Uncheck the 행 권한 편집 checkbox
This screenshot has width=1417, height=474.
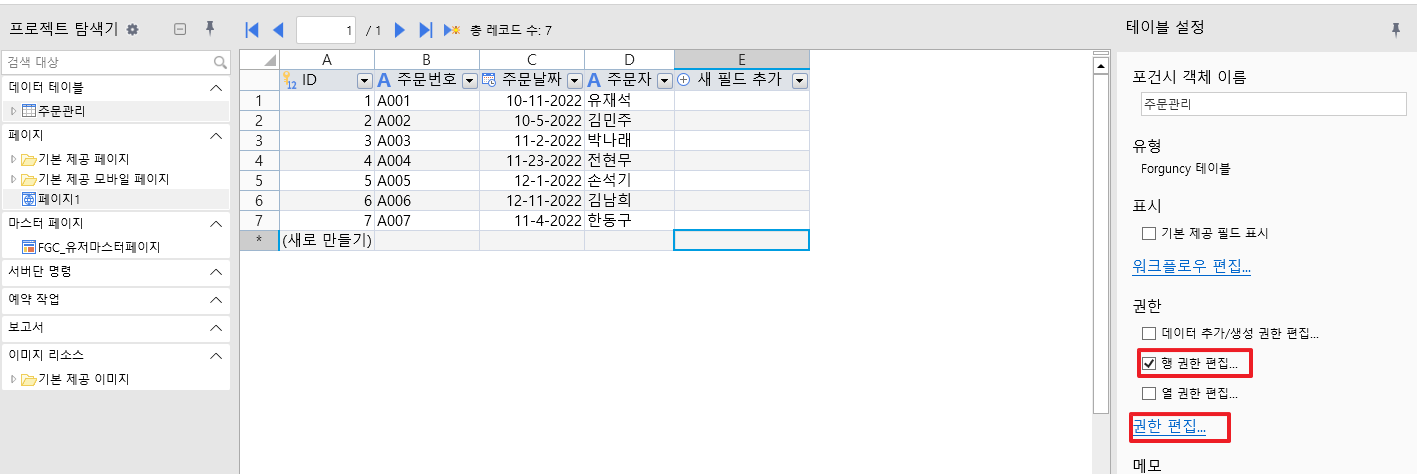click(x=1148, y=363)
